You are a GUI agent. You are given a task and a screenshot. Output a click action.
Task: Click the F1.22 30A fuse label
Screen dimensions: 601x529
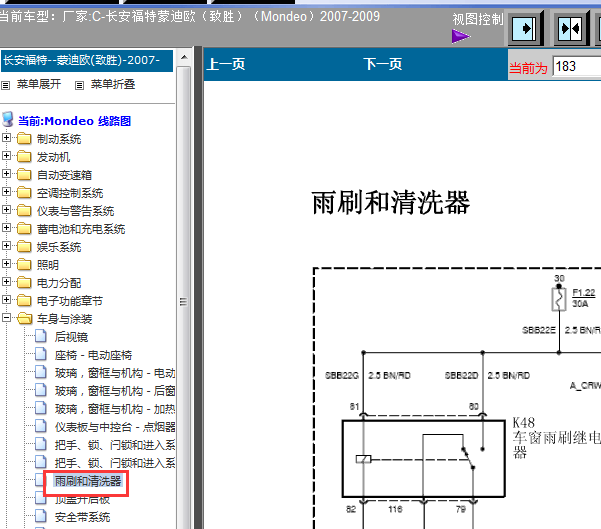(583, 298)
